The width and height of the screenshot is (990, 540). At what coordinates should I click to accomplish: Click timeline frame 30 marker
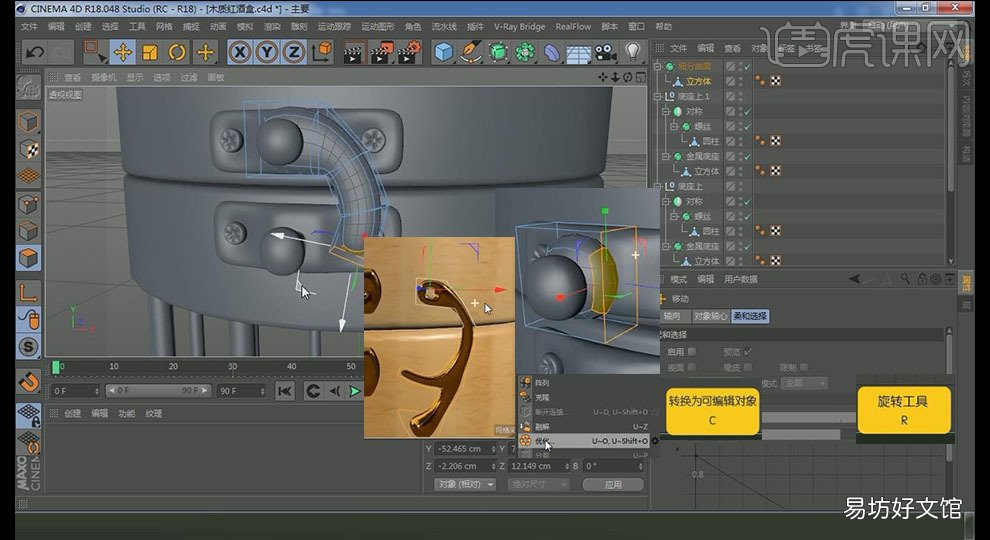click(x=232, y=366)
